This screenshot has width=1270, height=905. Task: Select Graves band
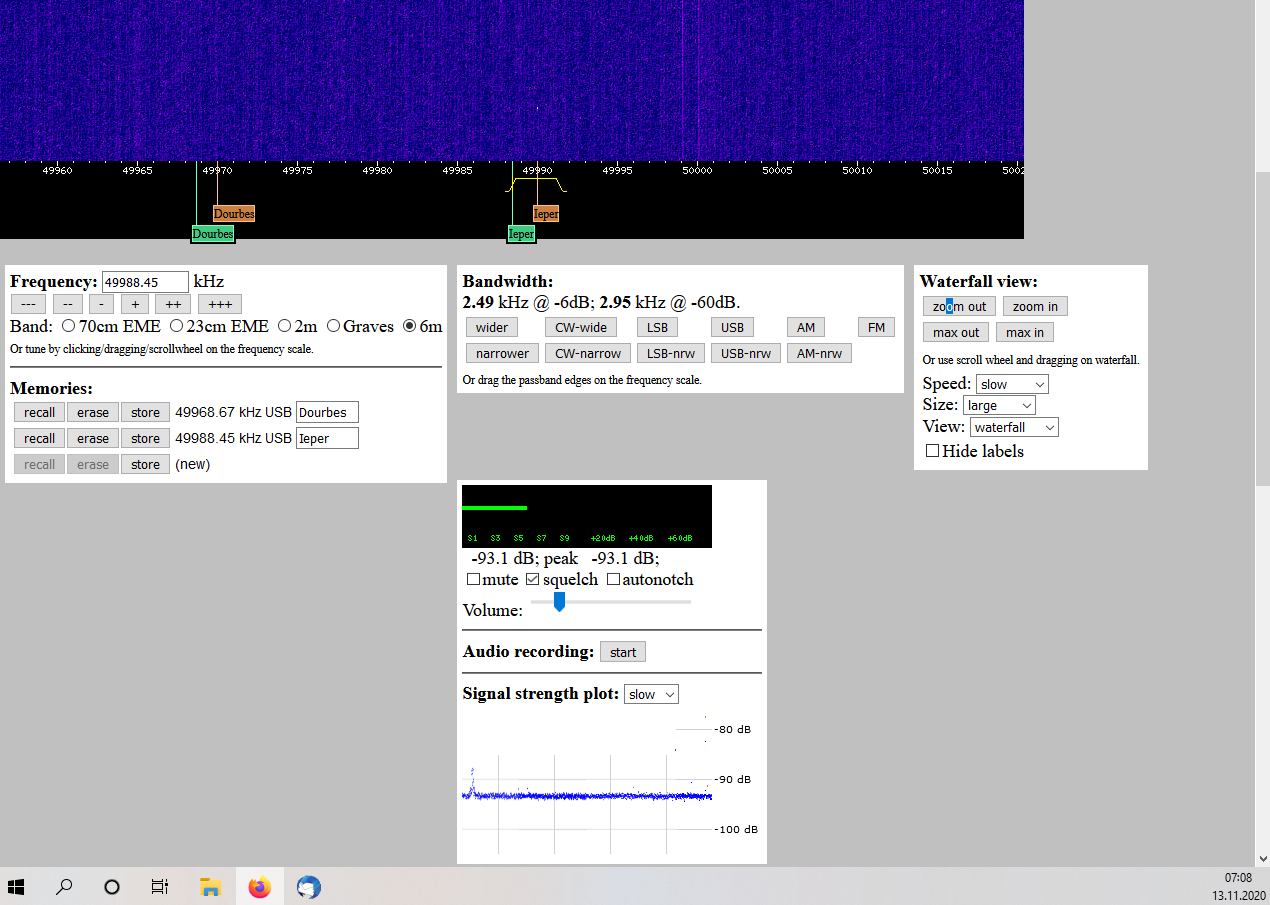pos(334,326)
